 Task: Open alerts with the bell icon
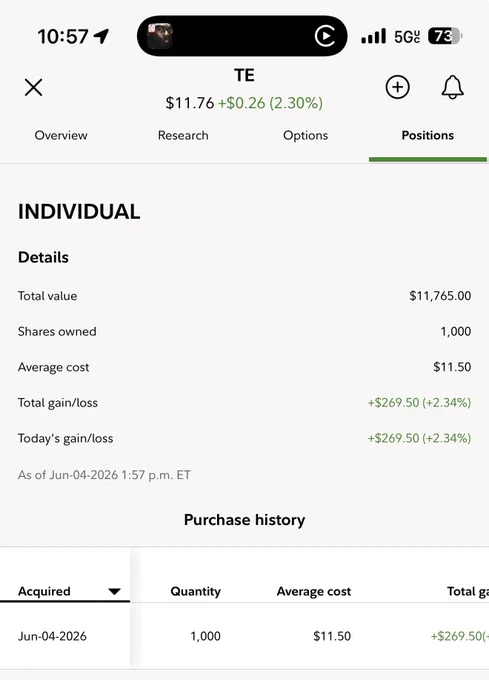[453, 87]
